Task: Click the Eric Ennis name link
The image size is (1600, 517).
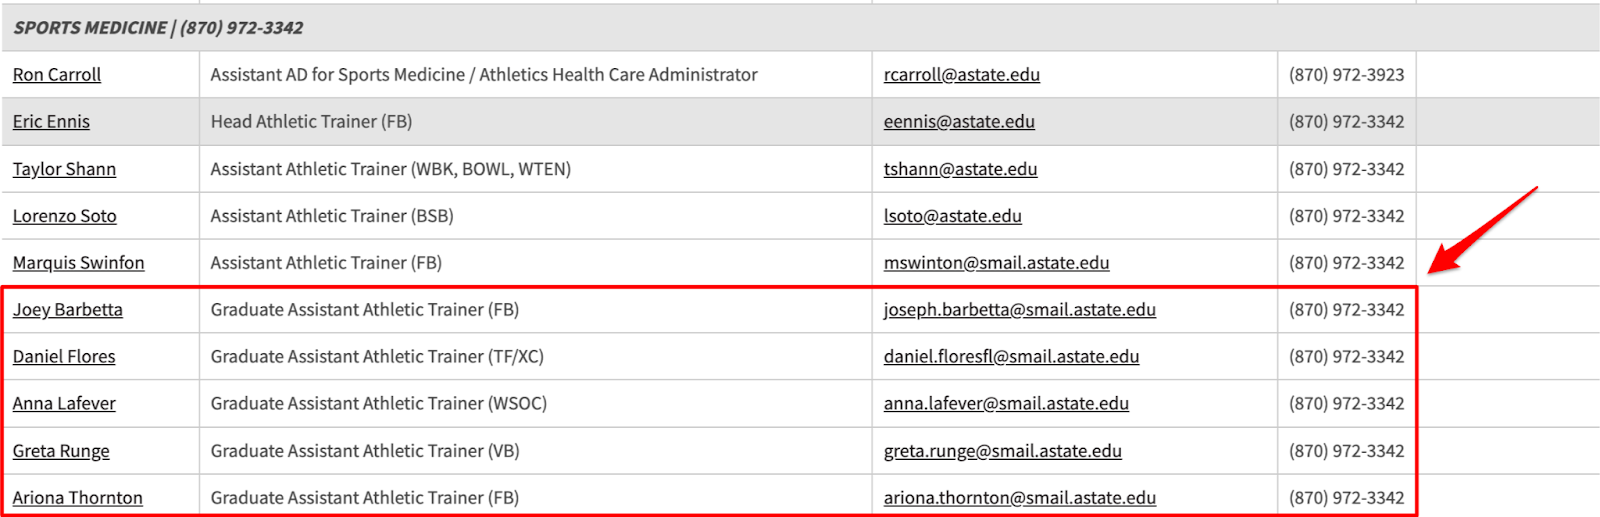Action: [x=51, y=122]
